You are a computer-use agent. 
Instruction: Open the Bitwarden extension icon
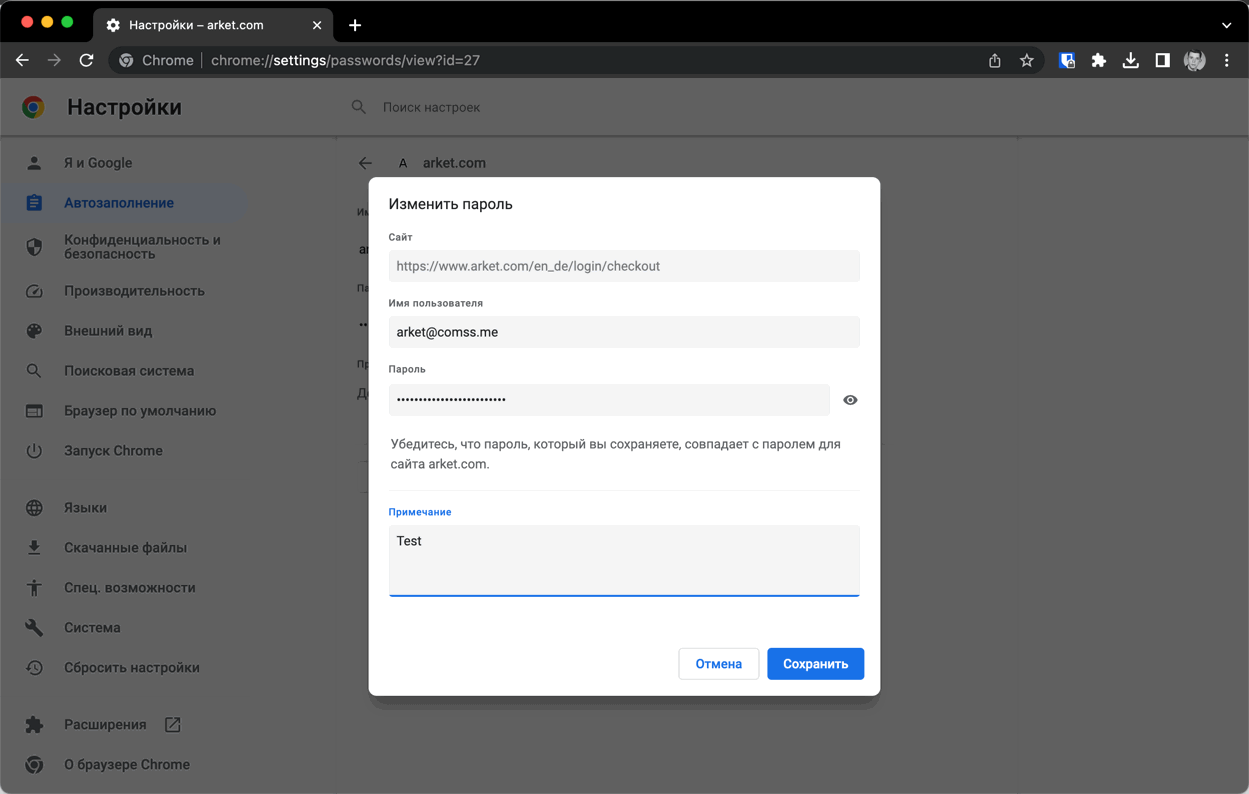[1067, 60]
